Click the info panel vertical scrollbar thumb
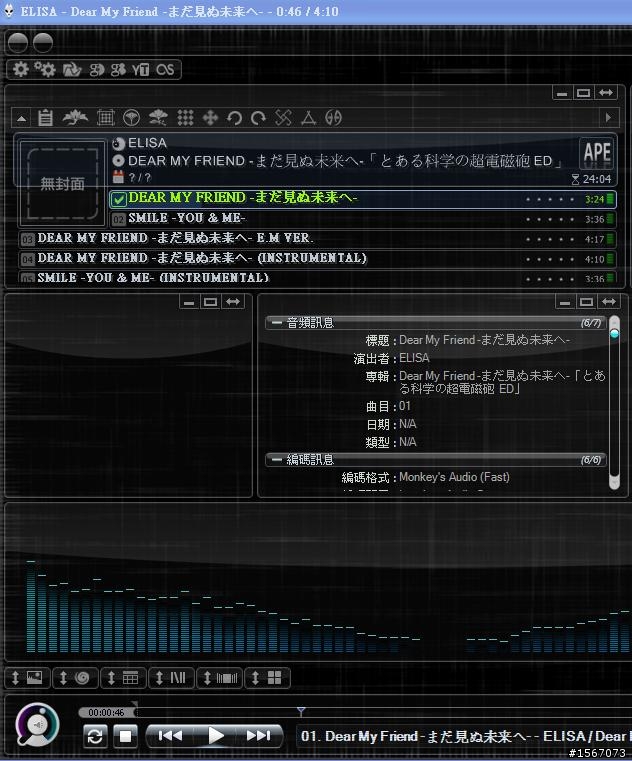This screenshot has width=632, height=761. coord(615,334)
